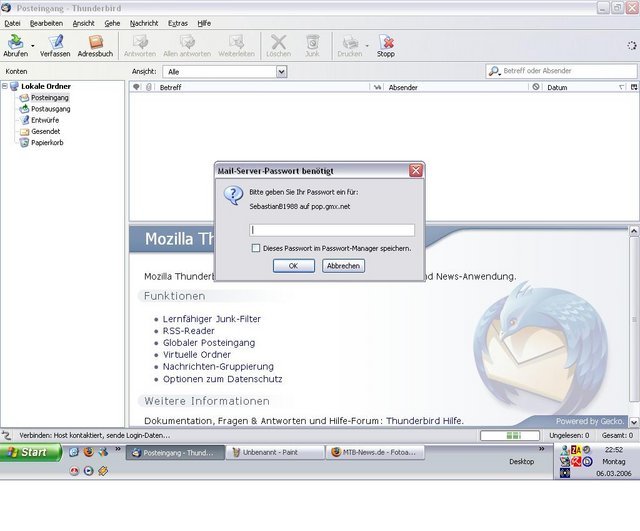Image resolution: width=640 pixels, height=531 pixels.
Task: Select the Papierkorb folder
Action: click(47, 142)
